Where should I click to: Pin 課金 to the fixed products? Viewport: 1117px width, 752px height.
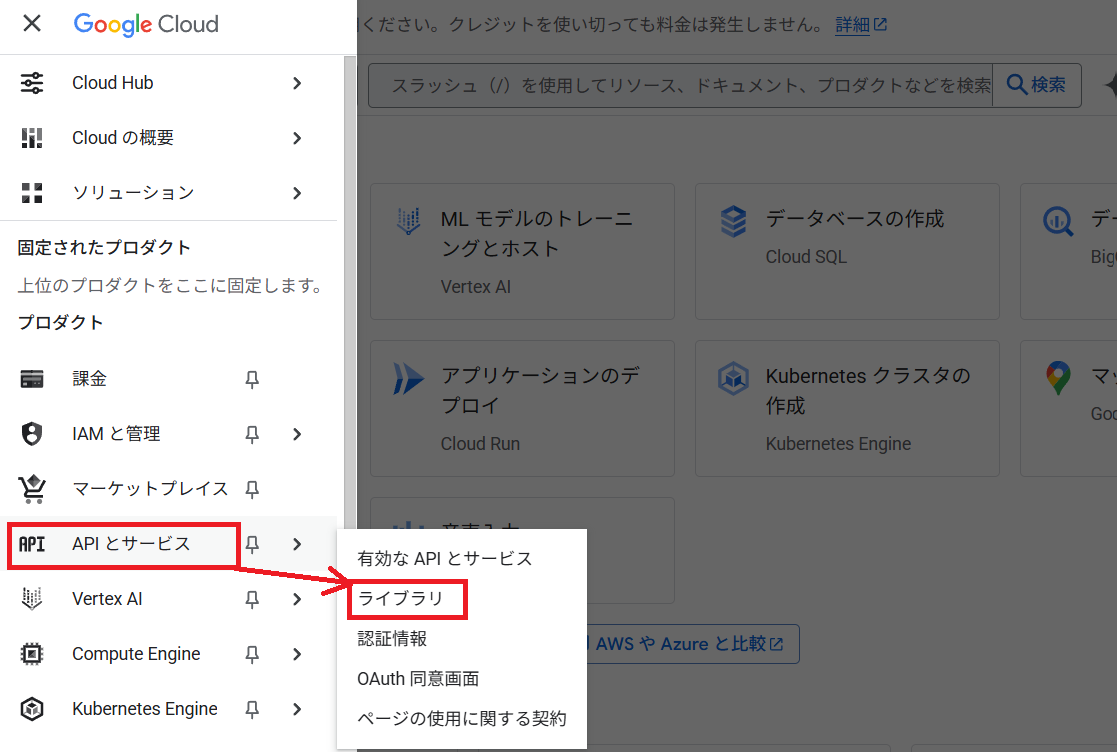pyautogui.click(x=251, y=379)
